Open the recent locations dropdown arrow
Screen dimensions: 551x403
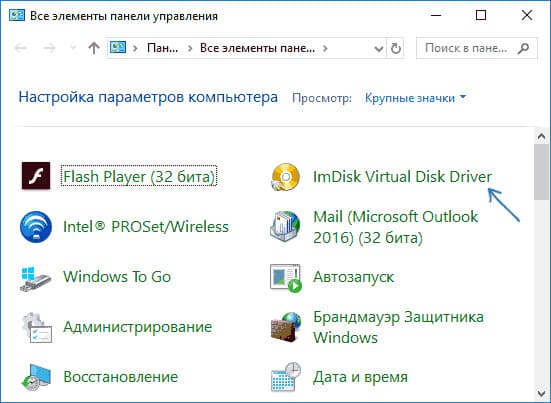point(73,47)
